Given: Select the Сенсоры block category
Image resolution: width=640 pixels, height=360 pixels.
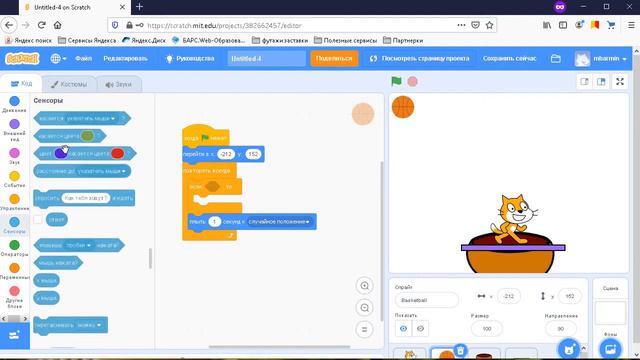Looking at the screenshot, I should 14,225.
